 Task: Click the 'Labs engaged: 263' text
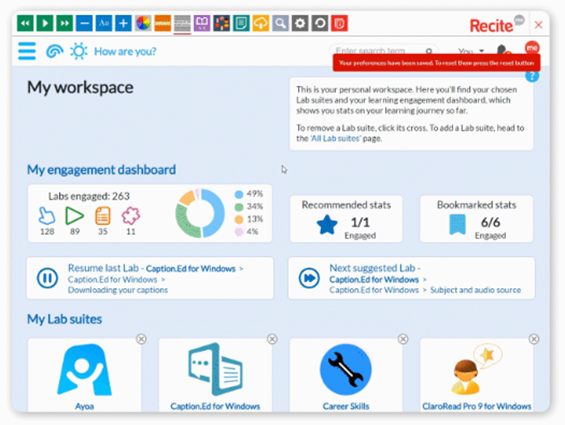tap(89, 196)
